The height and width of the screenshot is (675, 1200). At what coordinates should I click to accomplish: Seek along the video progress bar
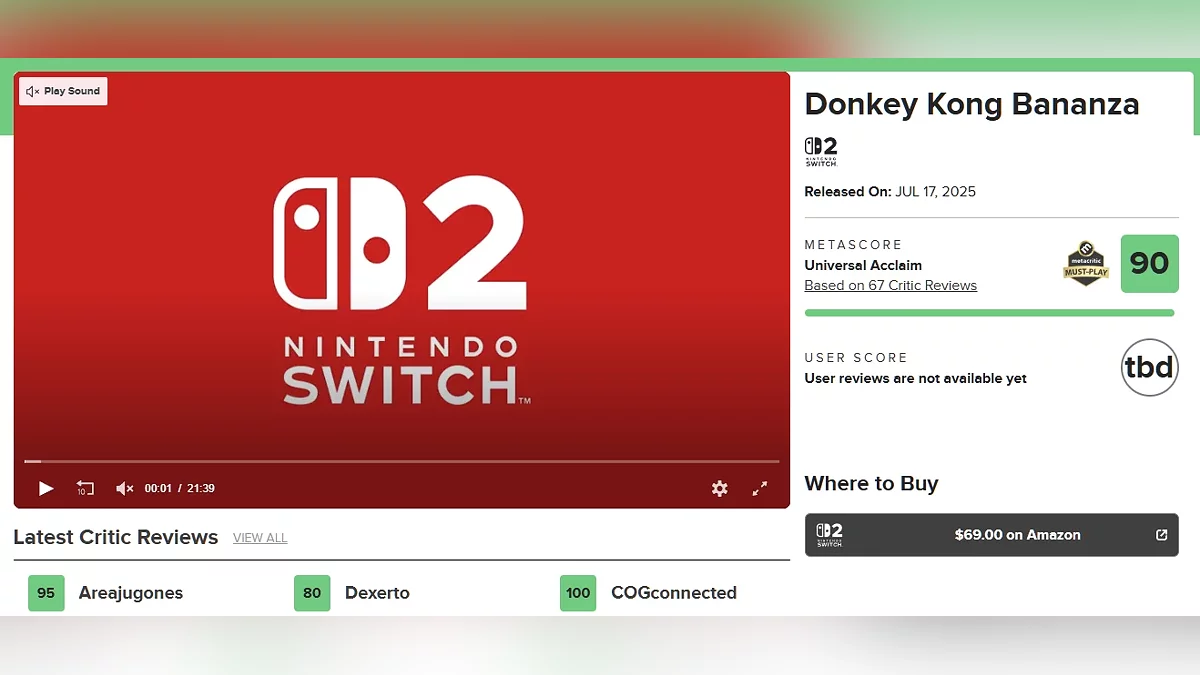[402, 461]
